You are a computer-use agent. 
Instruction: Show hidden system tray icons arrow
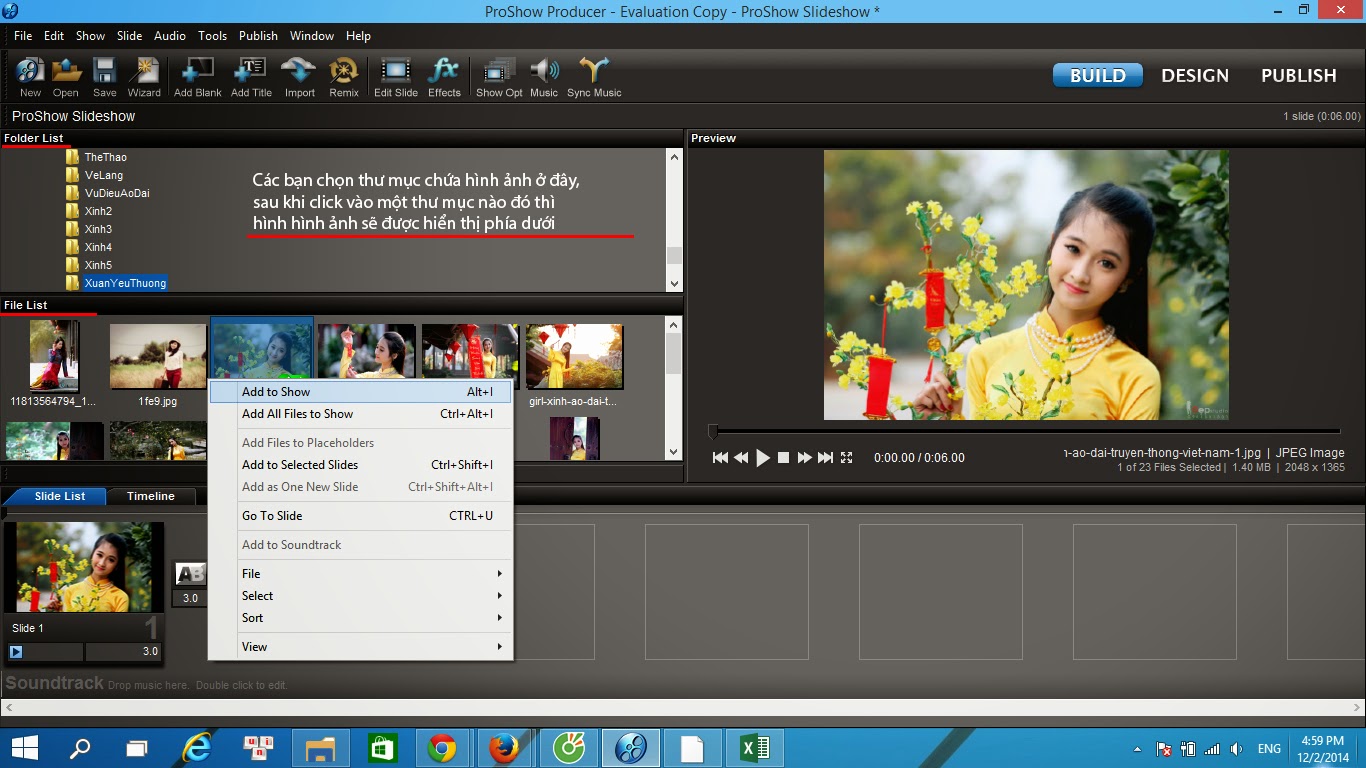(x=1137, y=749)
